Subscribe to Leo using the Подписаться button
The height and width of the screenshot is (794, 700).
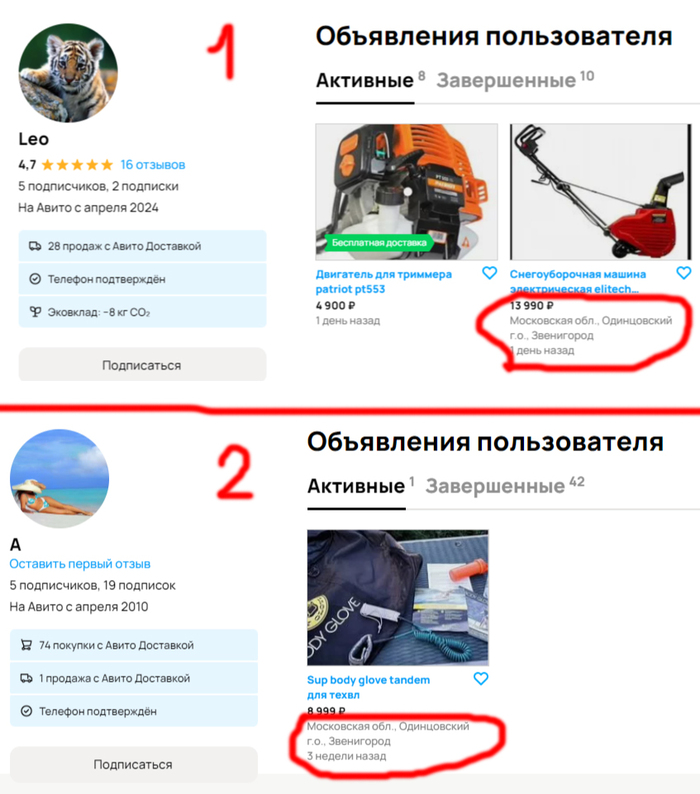(x=142, y=365)
